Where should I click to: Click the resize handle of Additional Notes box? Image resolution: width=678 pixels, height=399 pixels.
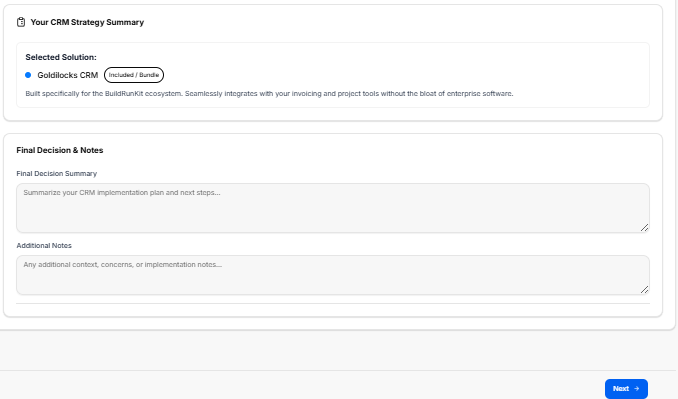pyautogui.click(x=644, y=290)
